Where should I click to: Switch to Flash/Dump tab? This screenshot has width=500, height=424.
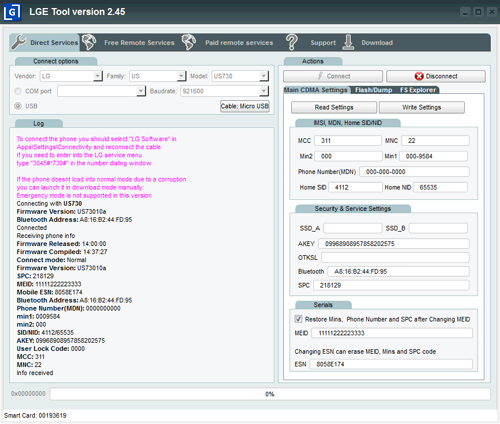[x=373, y=90]
